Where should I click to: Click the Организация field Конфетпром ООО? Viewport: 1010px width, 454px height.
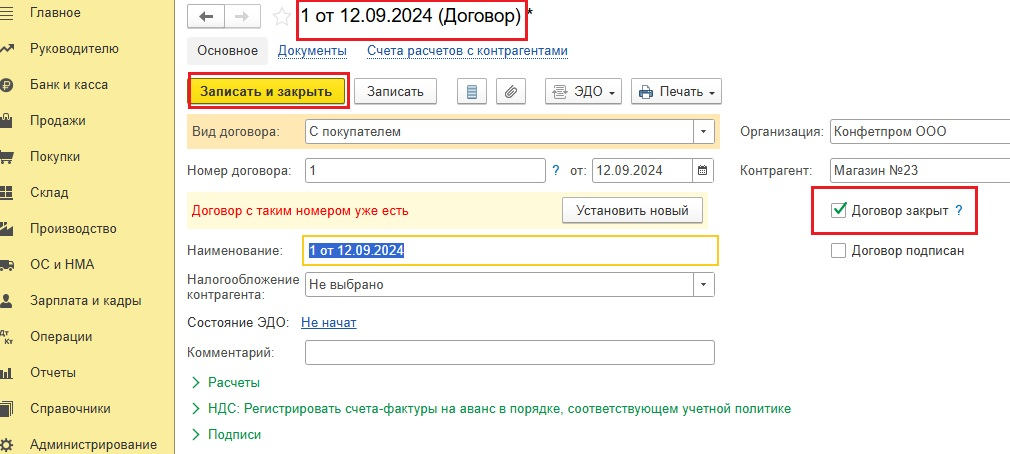coord(920,132)
